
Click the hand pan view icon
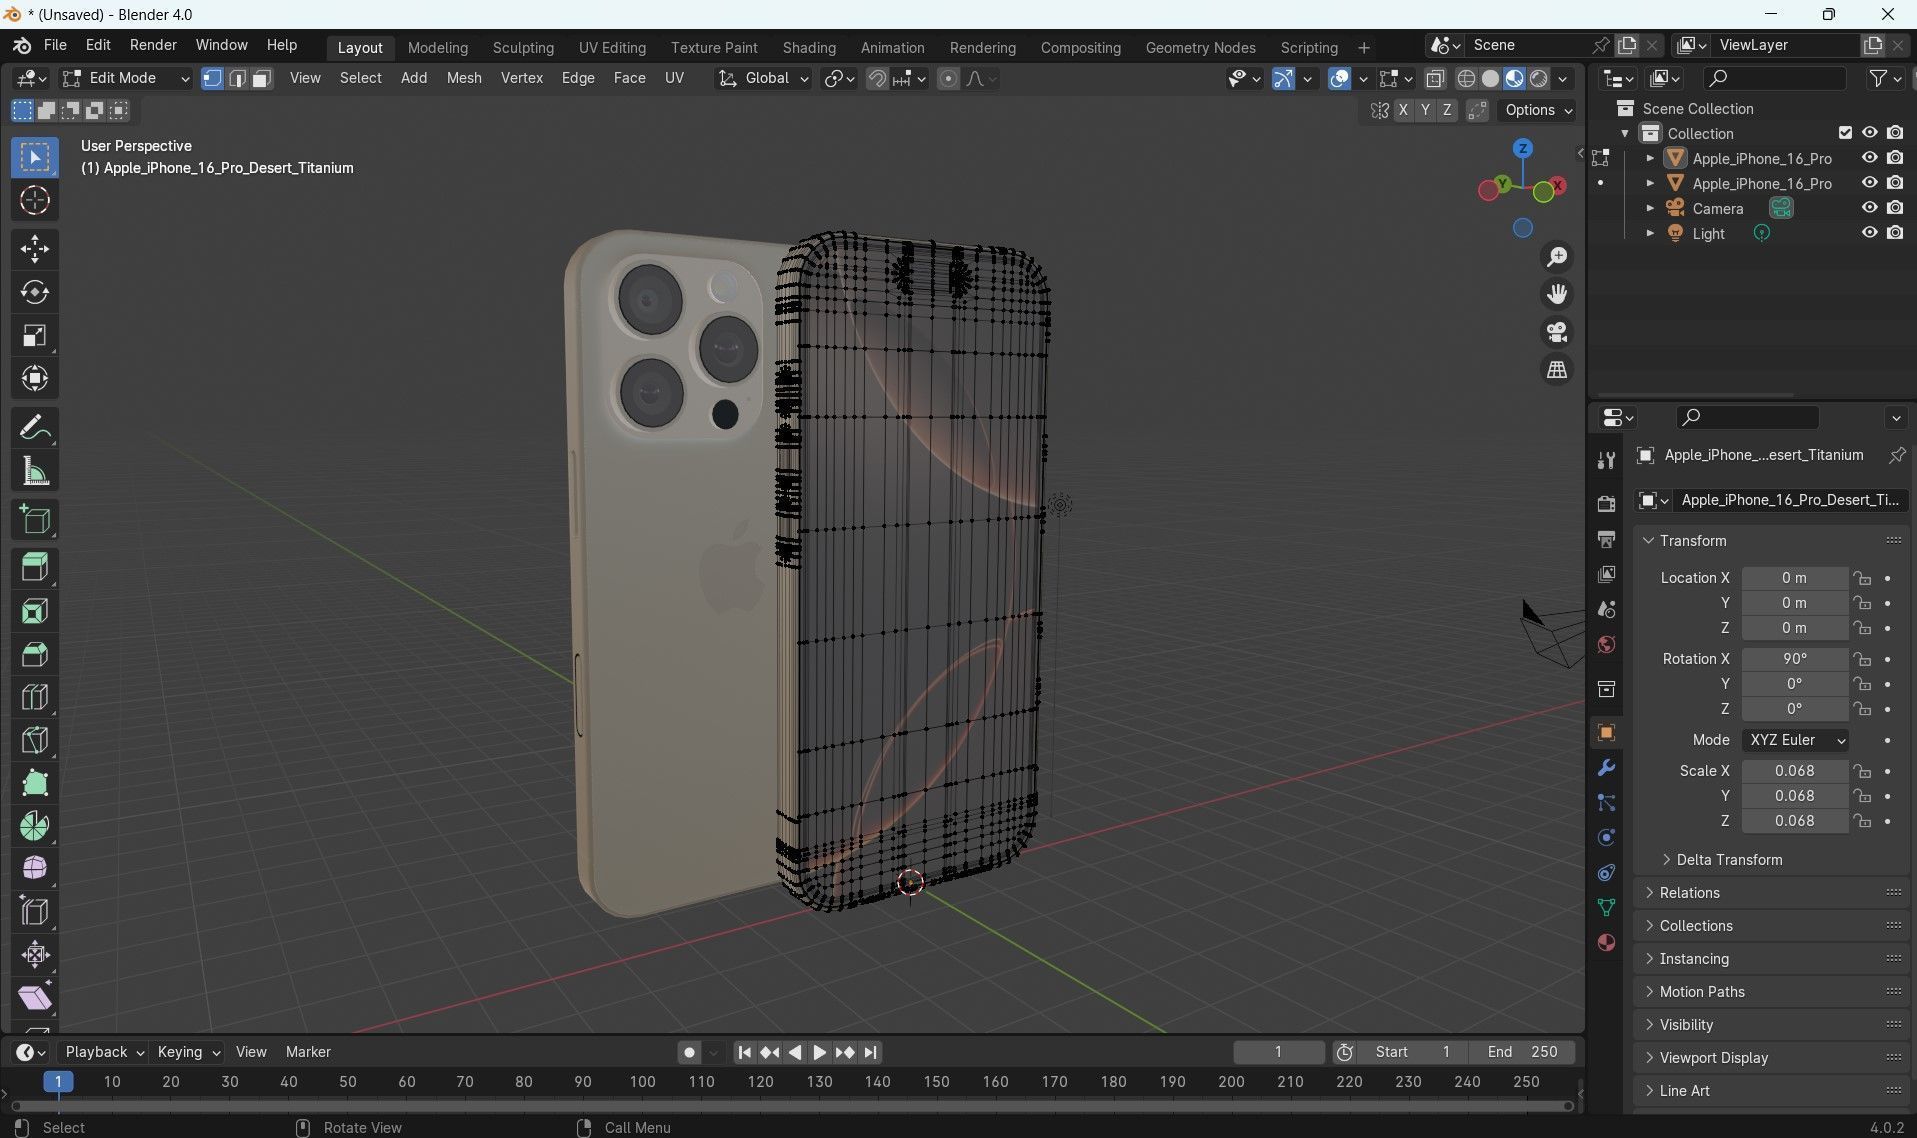[1557, 294]
